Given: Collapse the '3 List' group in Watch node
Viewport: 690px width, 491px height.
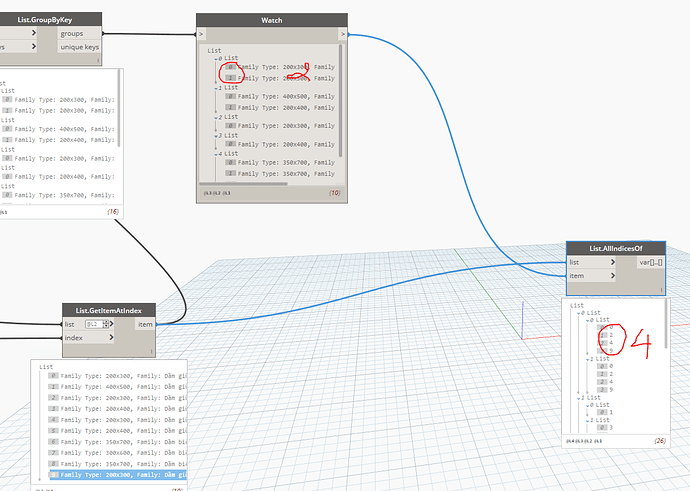Looking at the screenshot, I should coord(216,136).
